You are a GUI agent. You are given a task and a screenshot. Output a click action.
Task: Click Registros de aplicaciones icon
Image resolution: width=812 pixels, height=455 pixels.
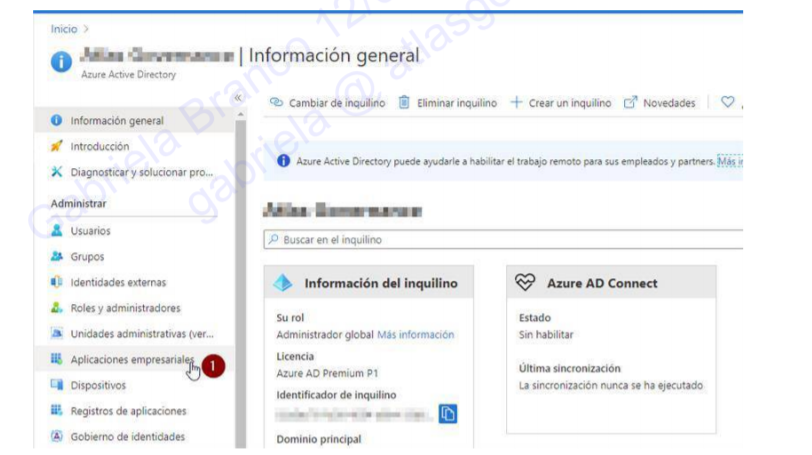pyautogui.click(x=56, y=410)
